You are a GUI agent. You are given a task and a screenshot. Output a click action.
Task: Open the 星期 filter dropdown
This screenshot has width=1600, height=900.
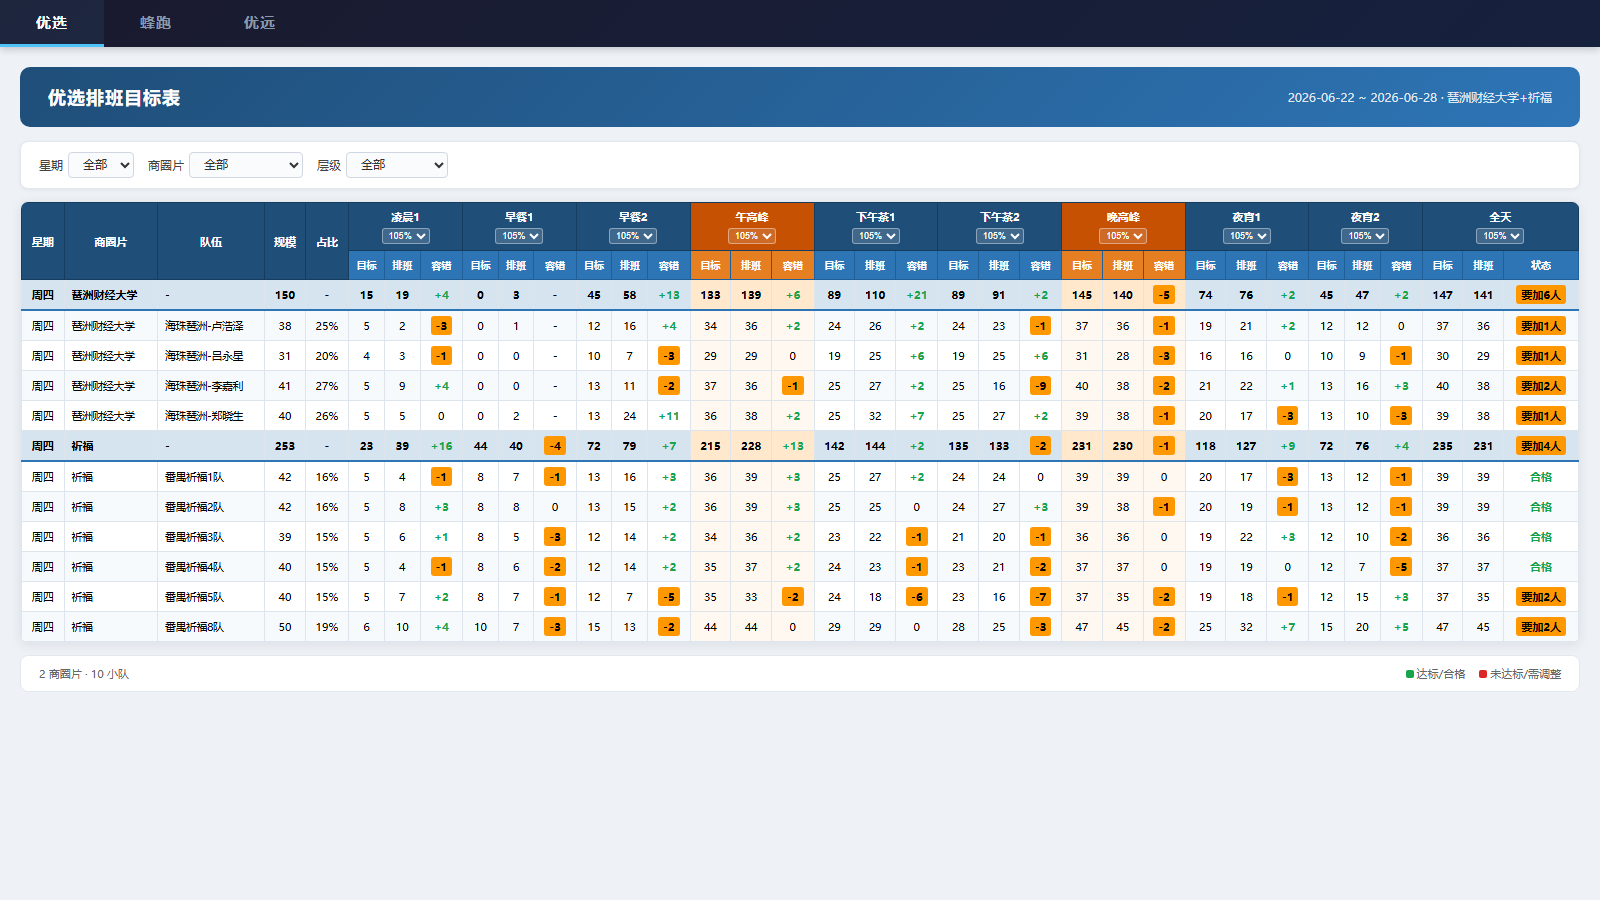(101, 165)
